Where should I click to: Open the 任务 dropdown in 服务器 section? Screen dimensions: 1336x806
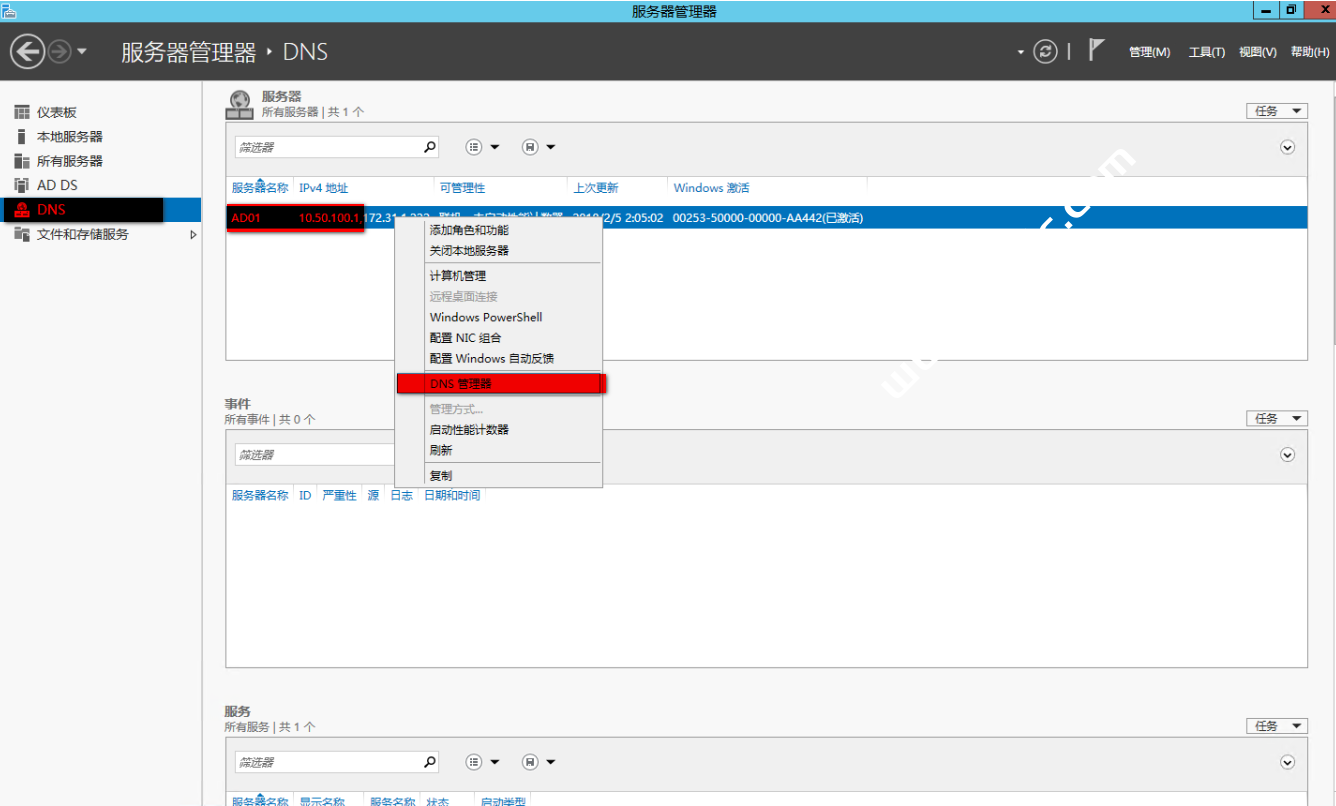coord(1276,111)
